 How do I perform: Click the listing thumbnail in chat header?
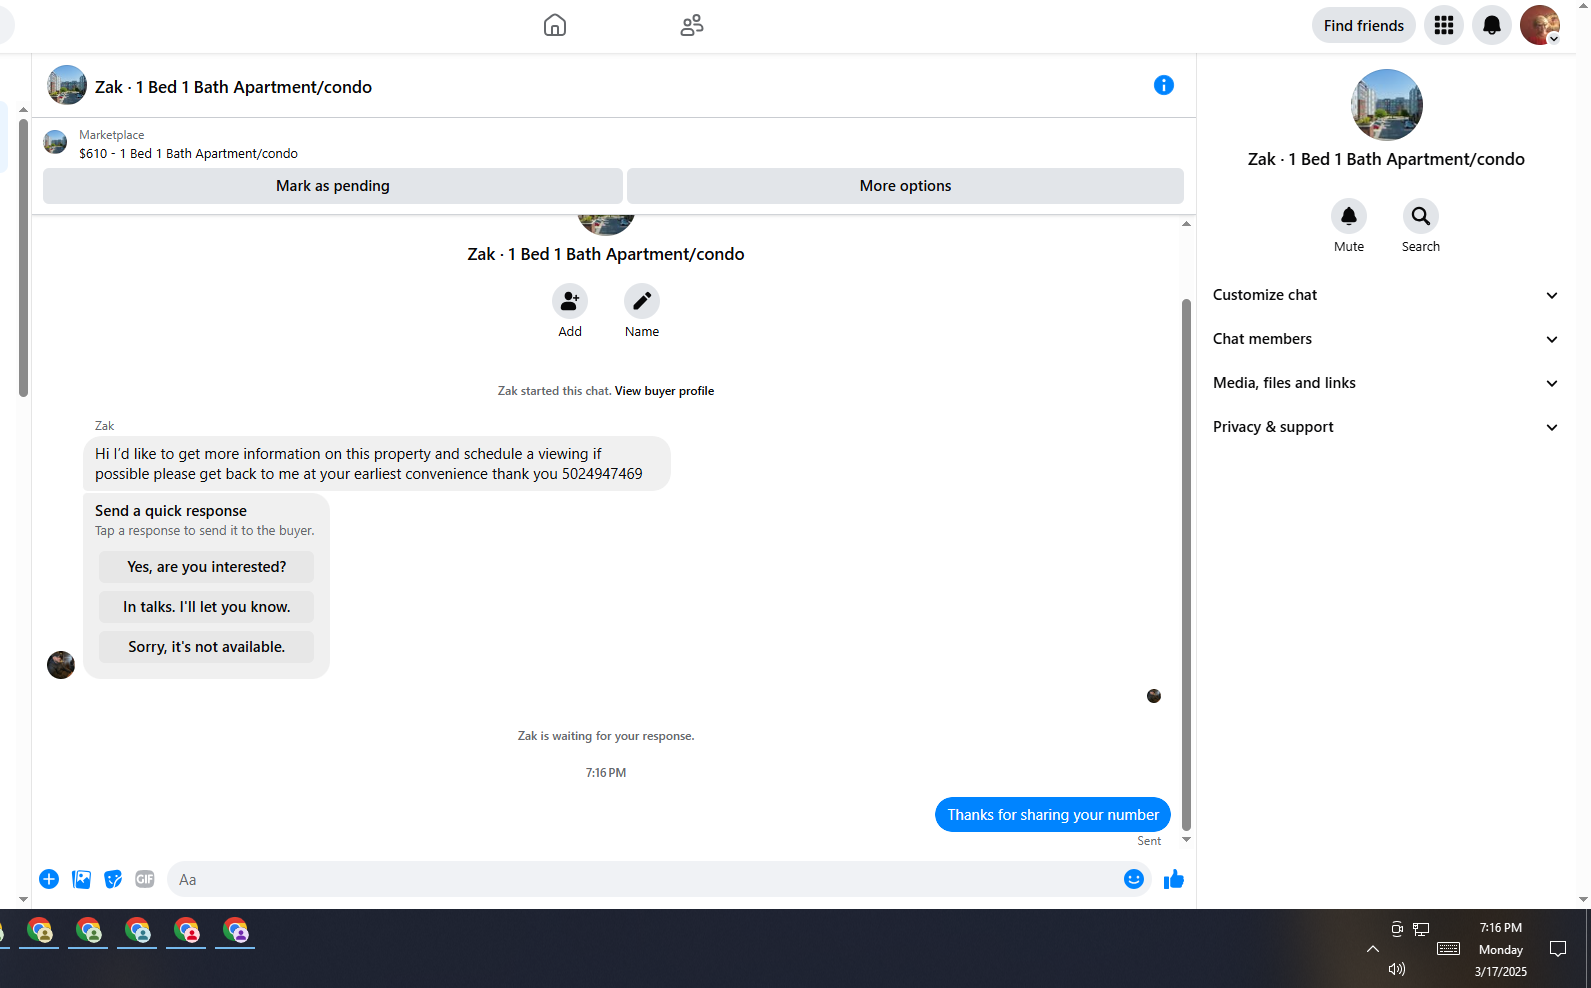(67, 86)
